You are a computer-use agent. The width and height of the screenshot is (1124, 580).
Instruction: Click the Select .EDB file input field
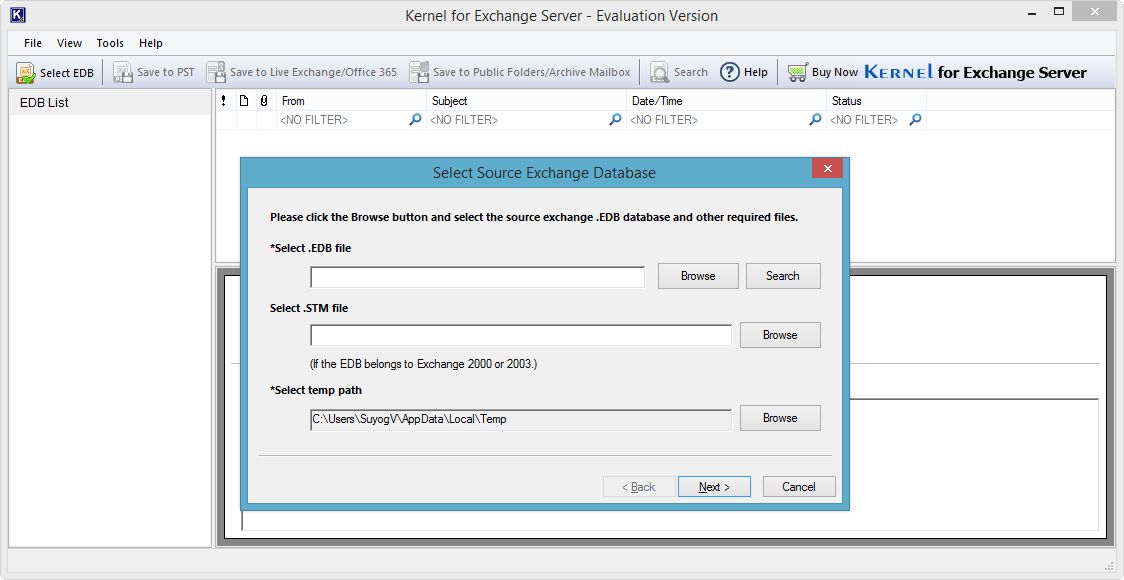point(477,277)
